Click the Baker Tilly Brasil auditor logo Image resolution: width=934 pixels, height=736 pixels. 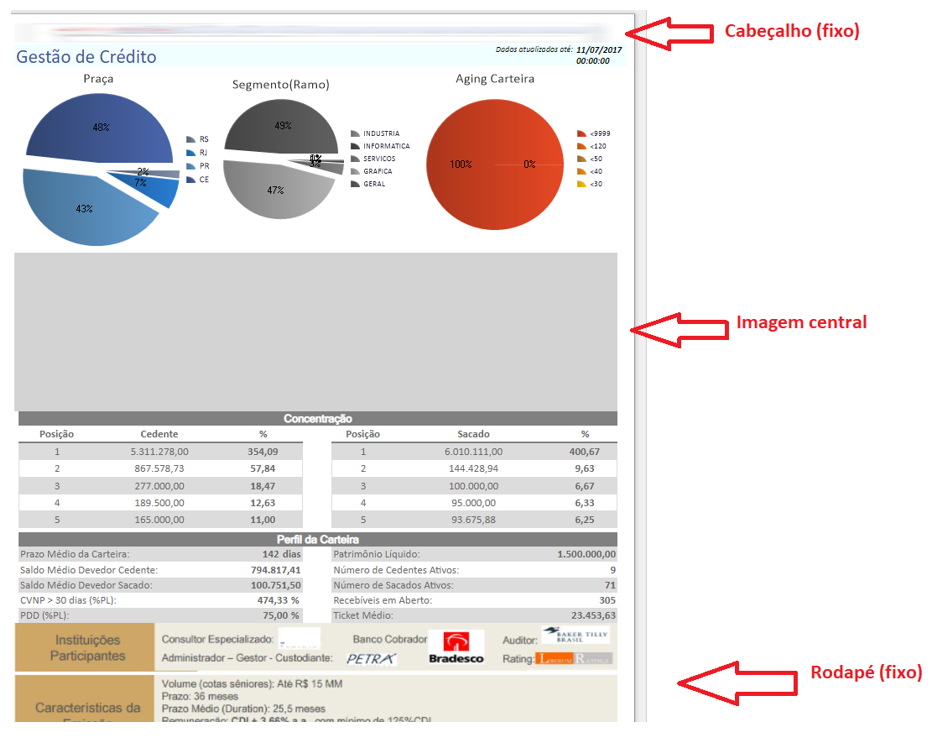click(574, 636)
